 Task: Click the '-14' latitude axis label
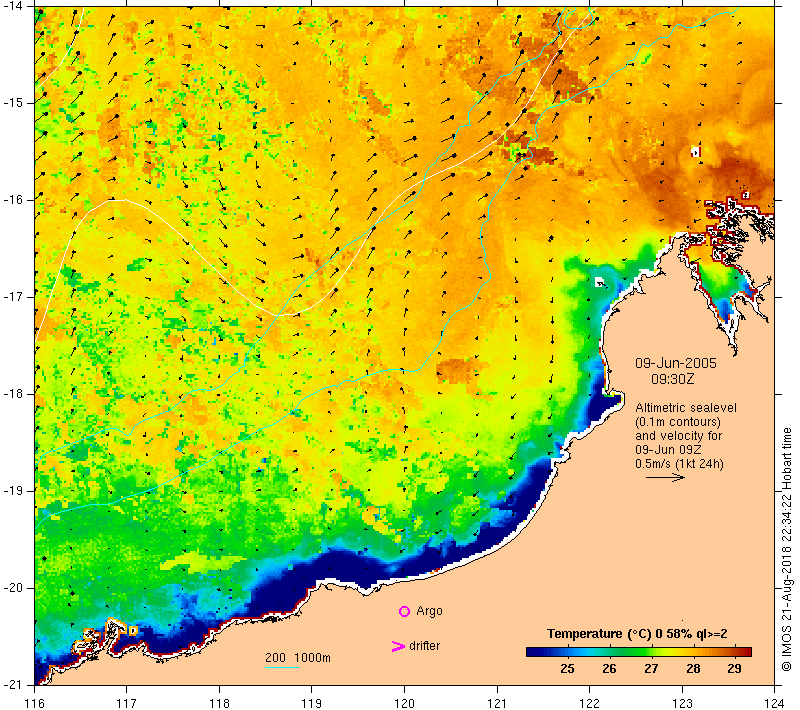click(12, 6)
